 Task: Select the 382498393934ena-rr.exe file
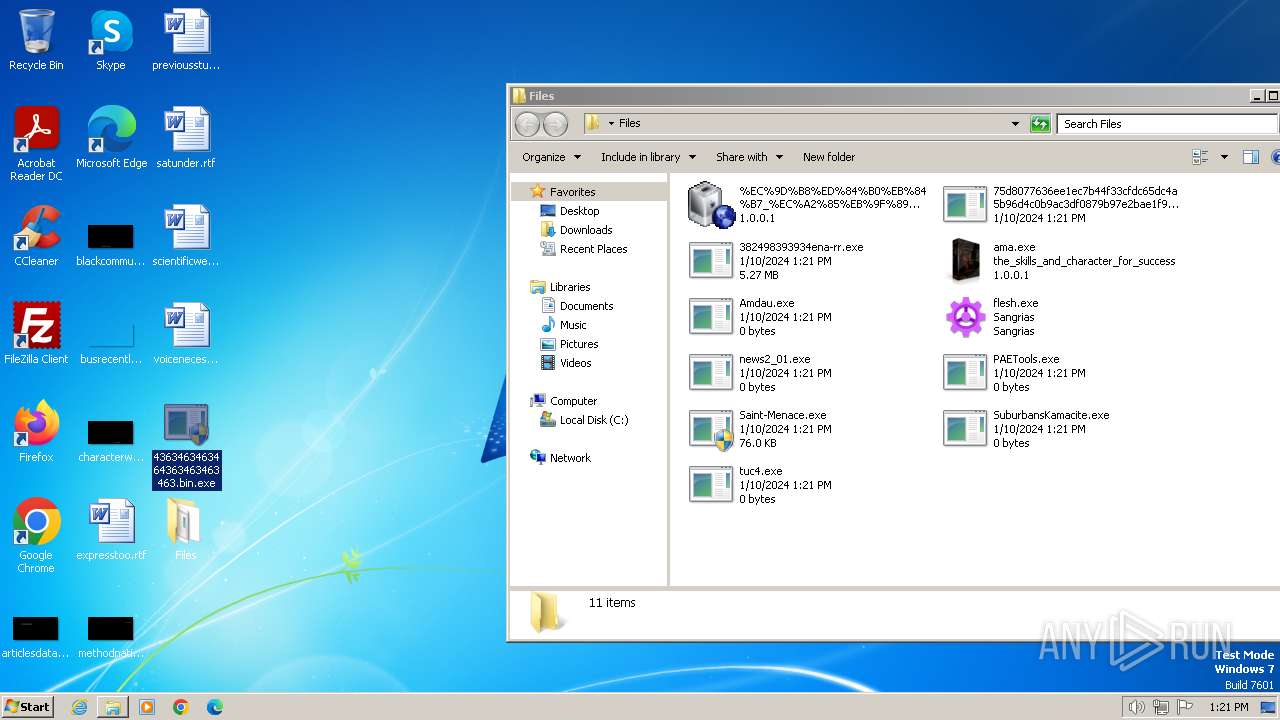pyautogui.click(x=776, y=261)
